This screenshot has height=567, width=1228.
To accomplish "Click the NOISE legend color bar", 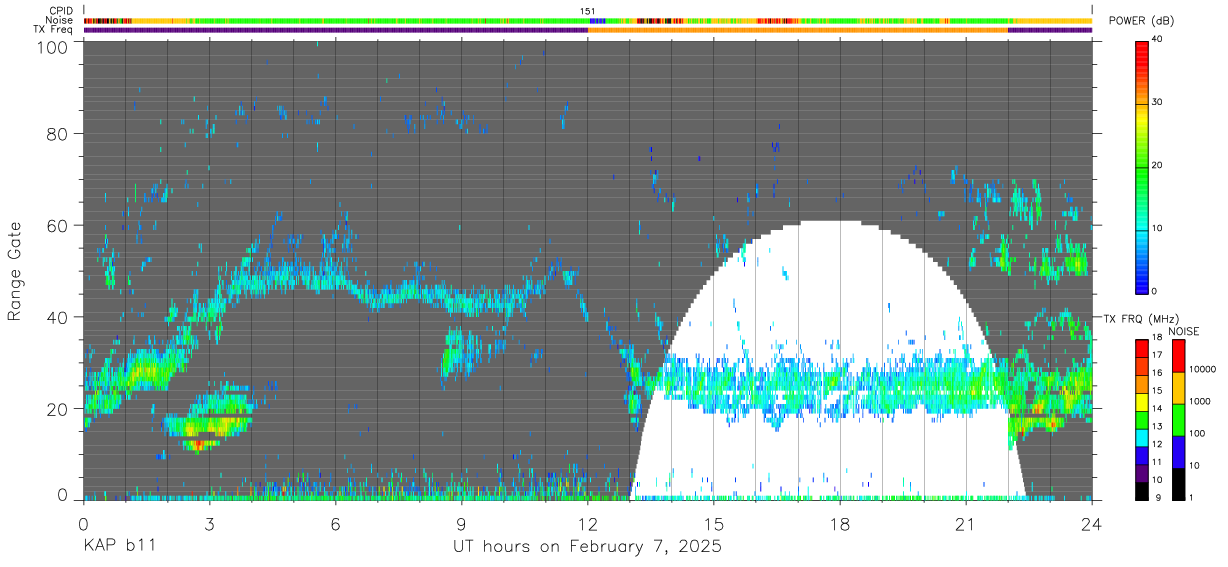I will (1178, 419).
